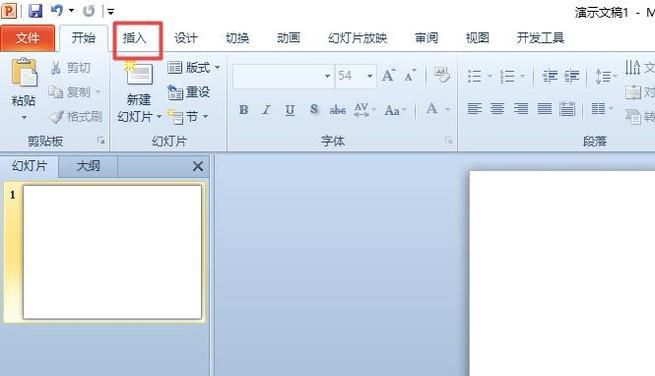Close the slides/outline pane
This screenshot has height=376, width=655.
coord(198,166)
